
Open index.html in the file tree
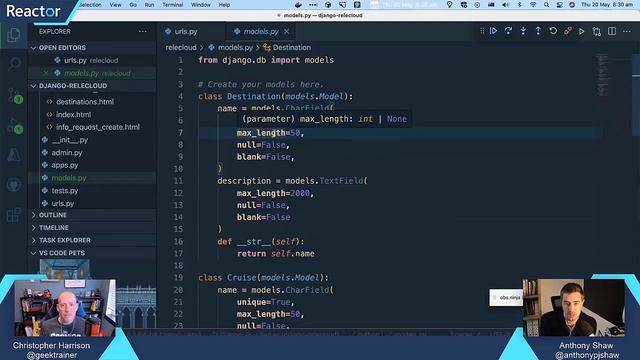click(x=92, y=115)
